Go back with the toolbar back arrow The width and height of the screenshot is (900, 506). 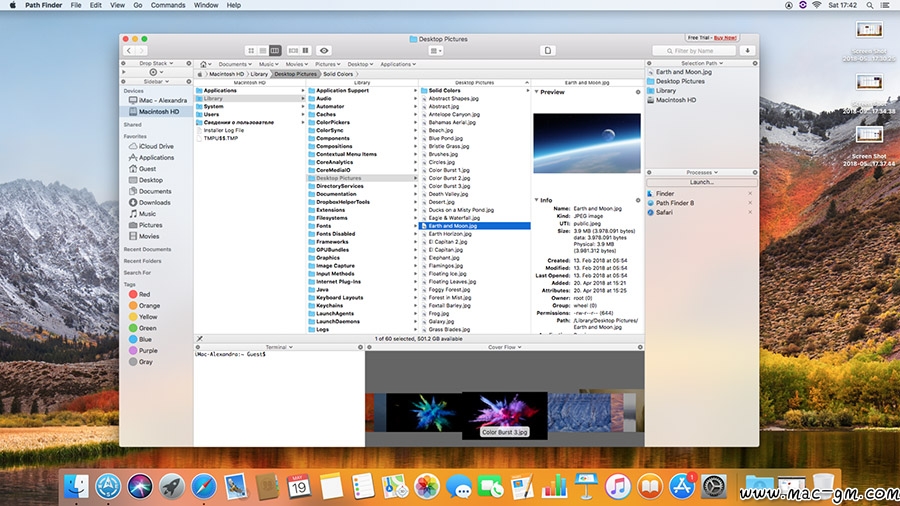[129, 51]
